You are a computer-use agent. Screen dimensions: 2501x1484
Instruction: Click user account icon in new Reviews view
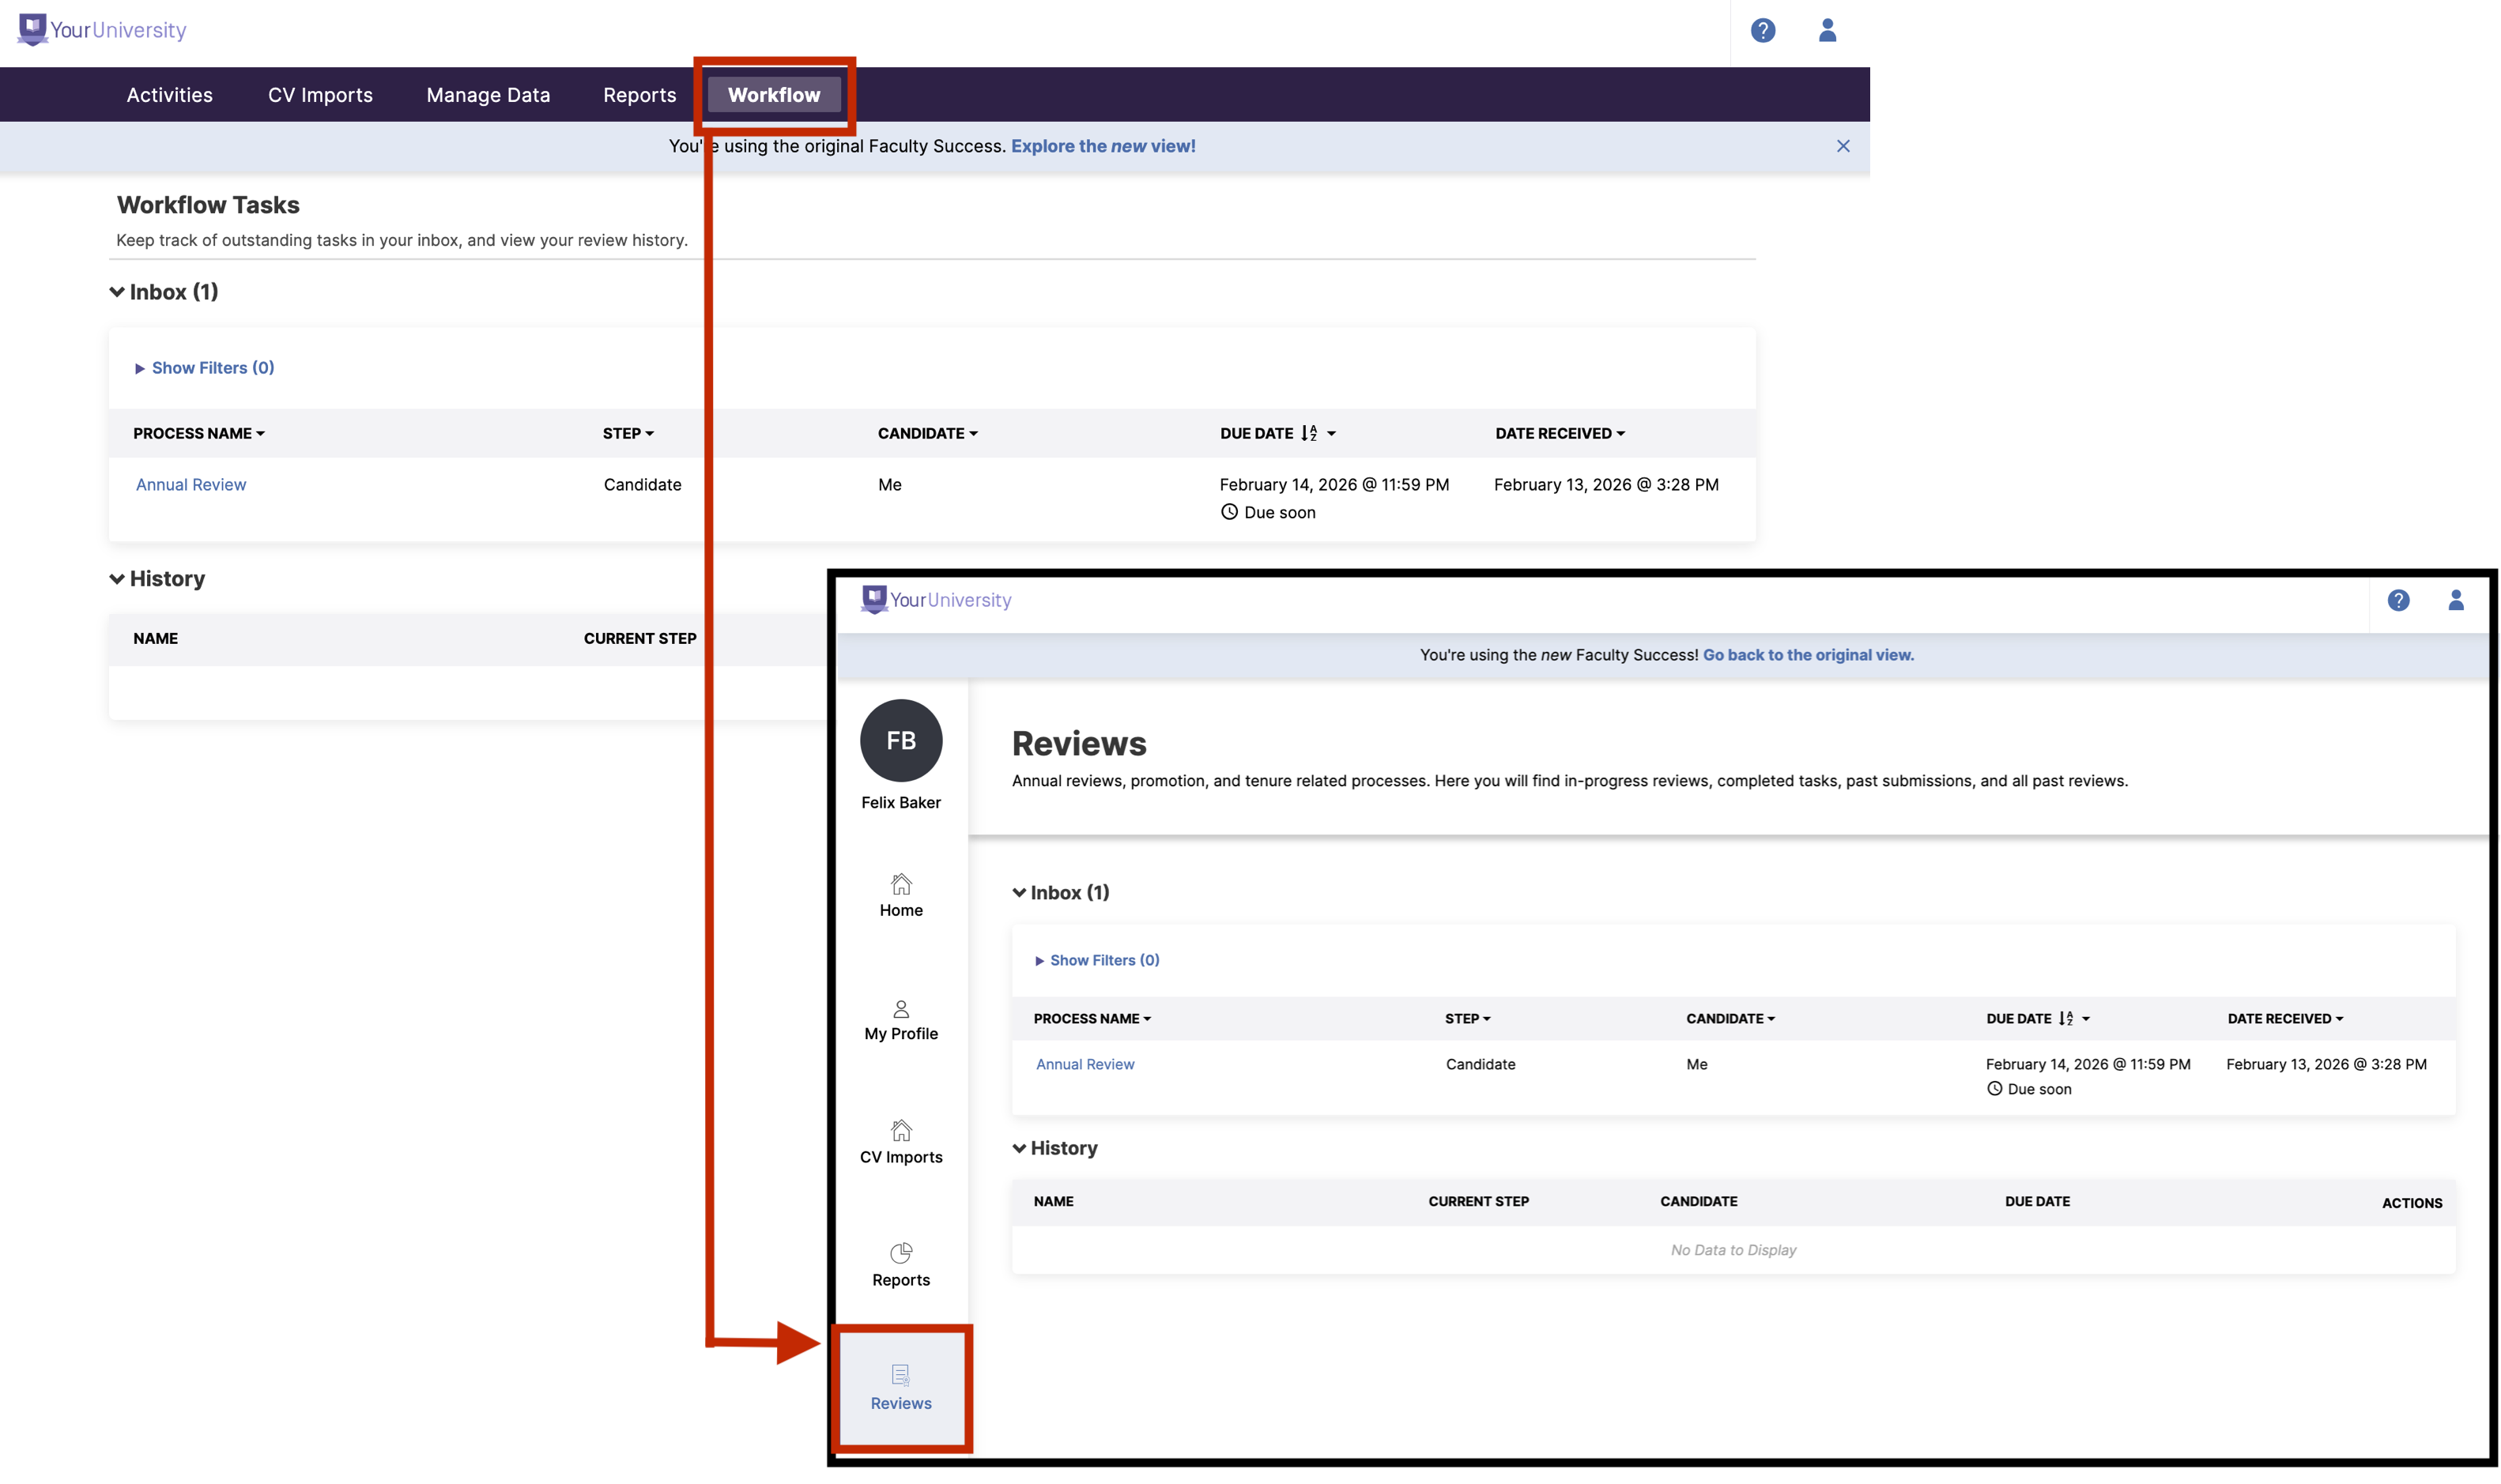pyautogui.click(x=2455, y=600)
